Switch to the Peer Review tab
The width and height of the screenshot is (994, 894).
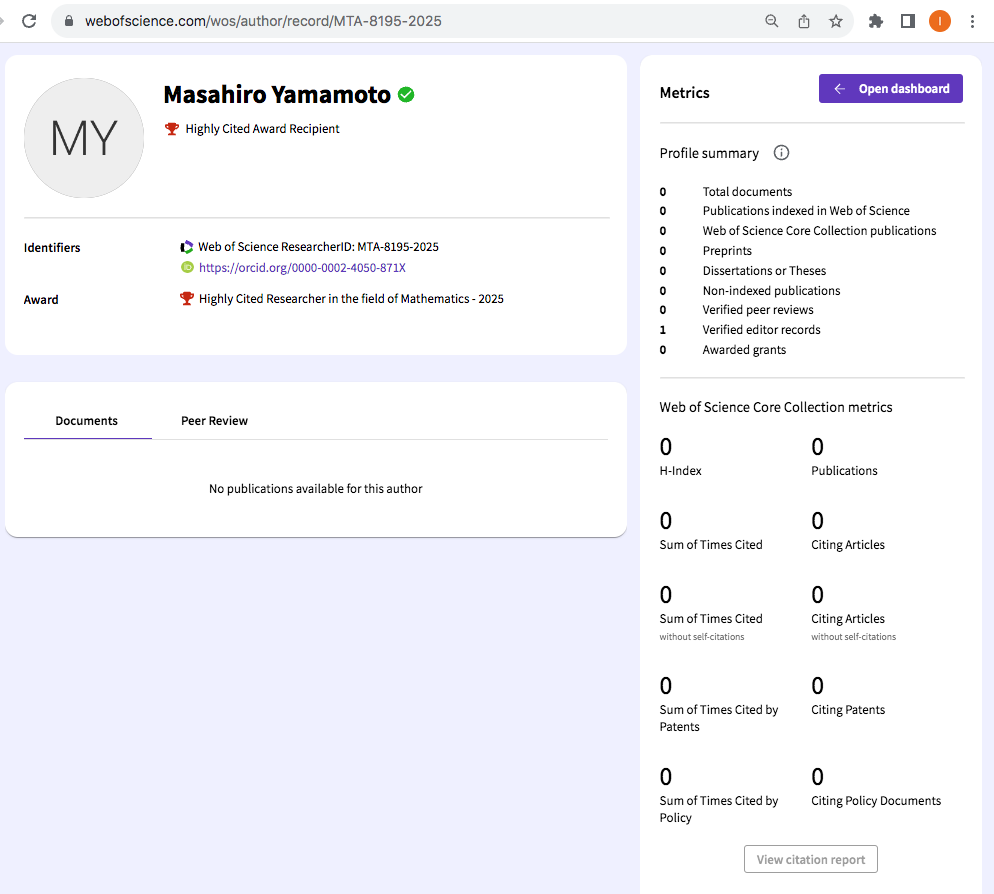point(214,421)
